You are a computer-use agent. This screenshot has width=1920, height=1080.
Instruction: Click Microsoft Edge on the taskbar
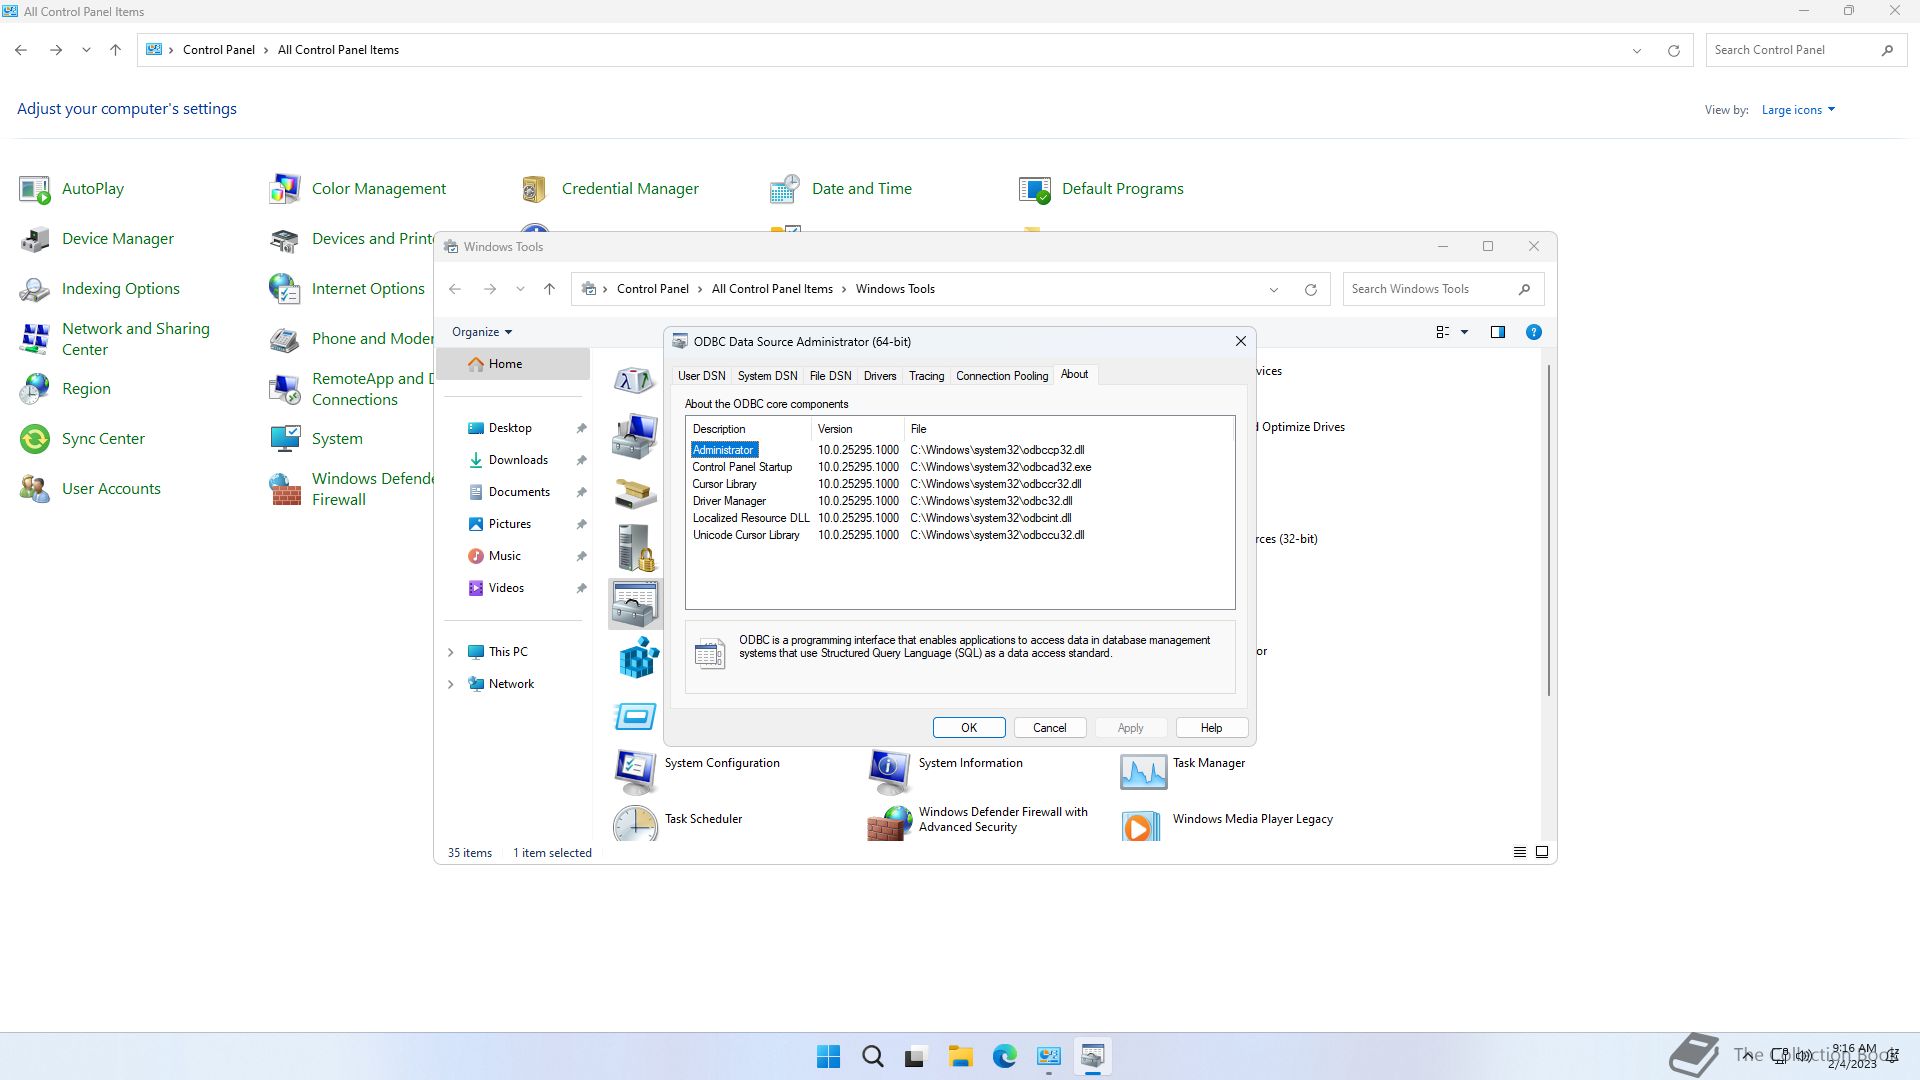point(1004,1057)
